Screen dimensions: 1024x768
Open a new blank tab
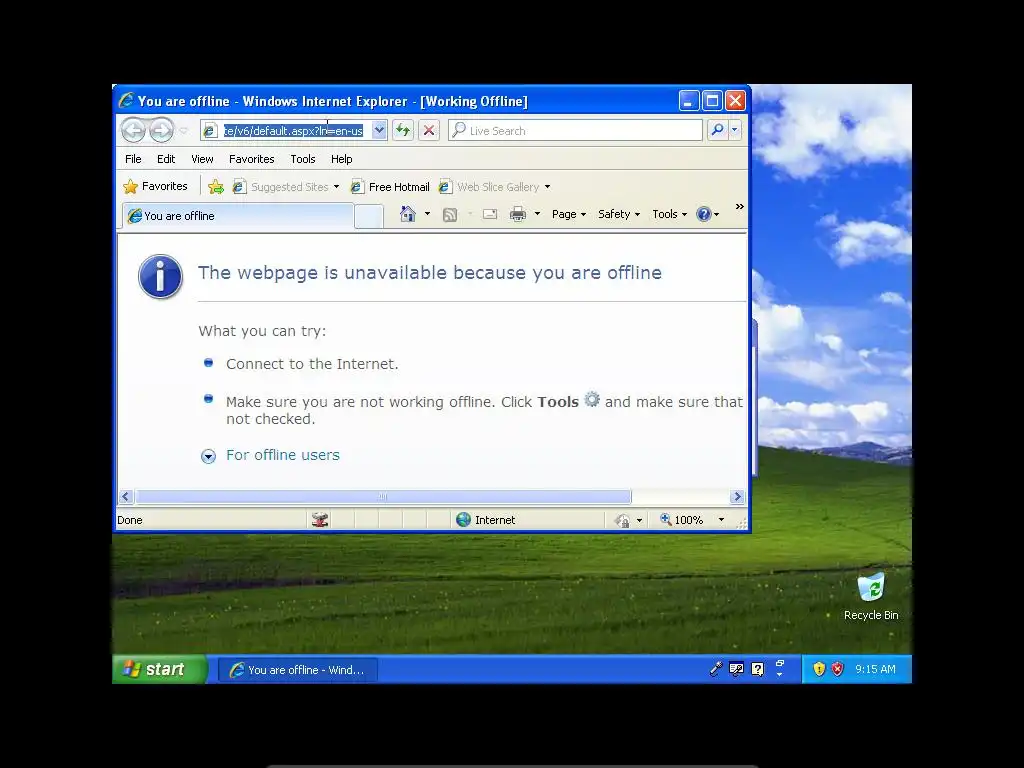(x=369, y=216)
